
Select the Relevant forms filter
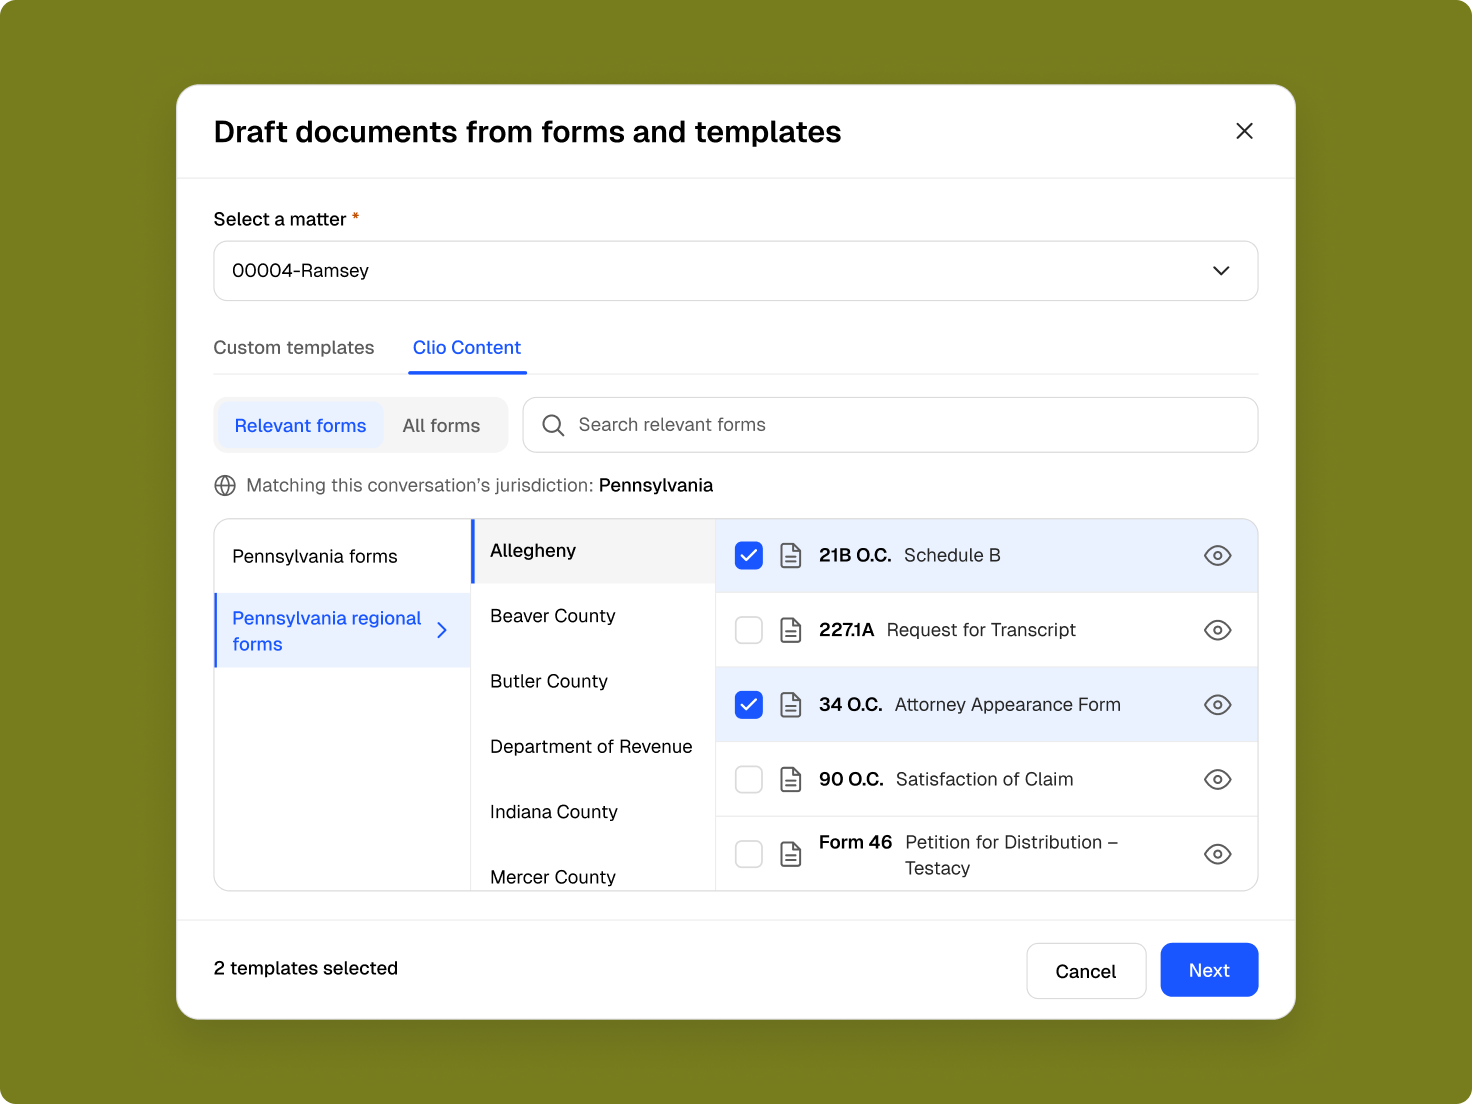pyautogui.click(x=300, y=426)
